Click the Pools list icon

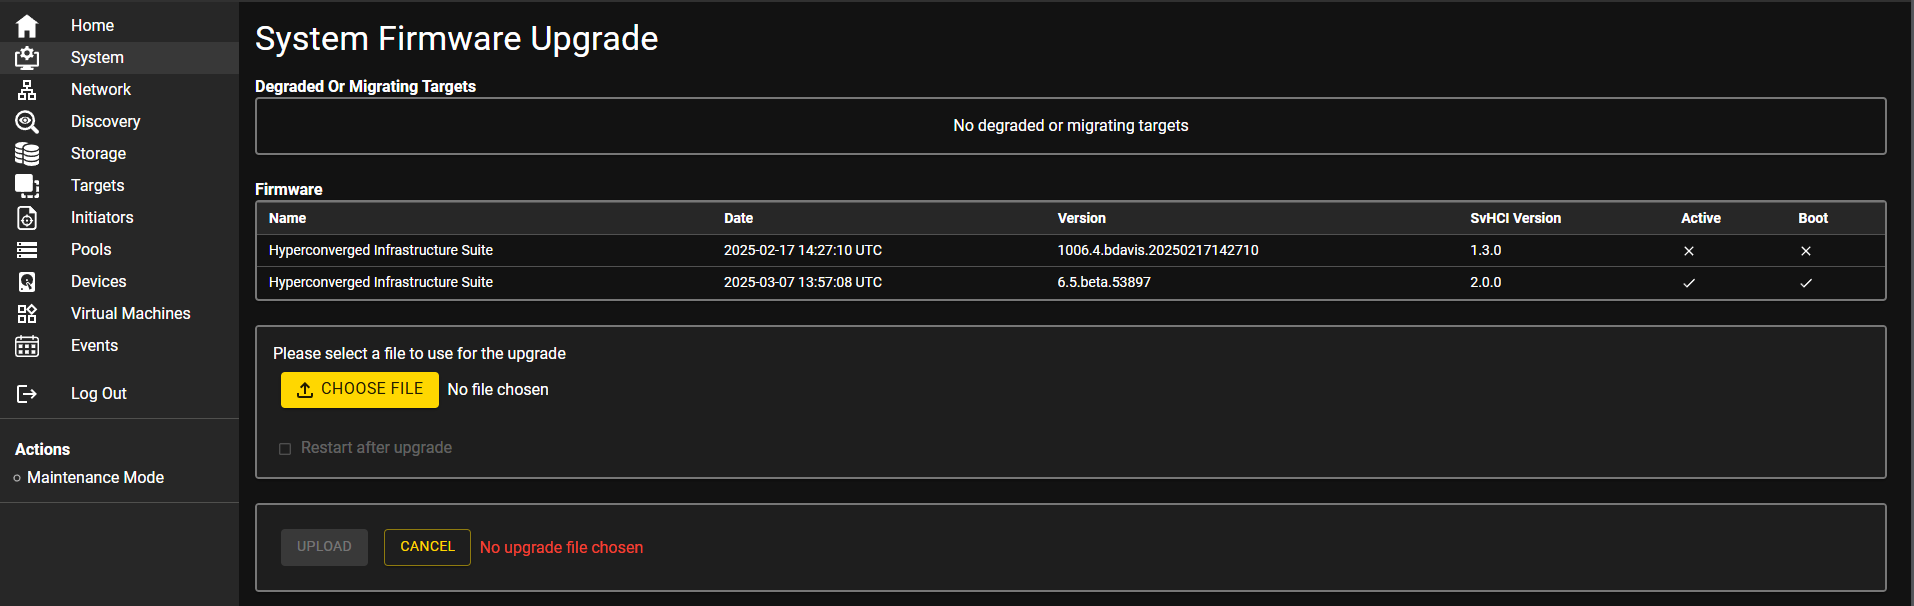(27, 250)
